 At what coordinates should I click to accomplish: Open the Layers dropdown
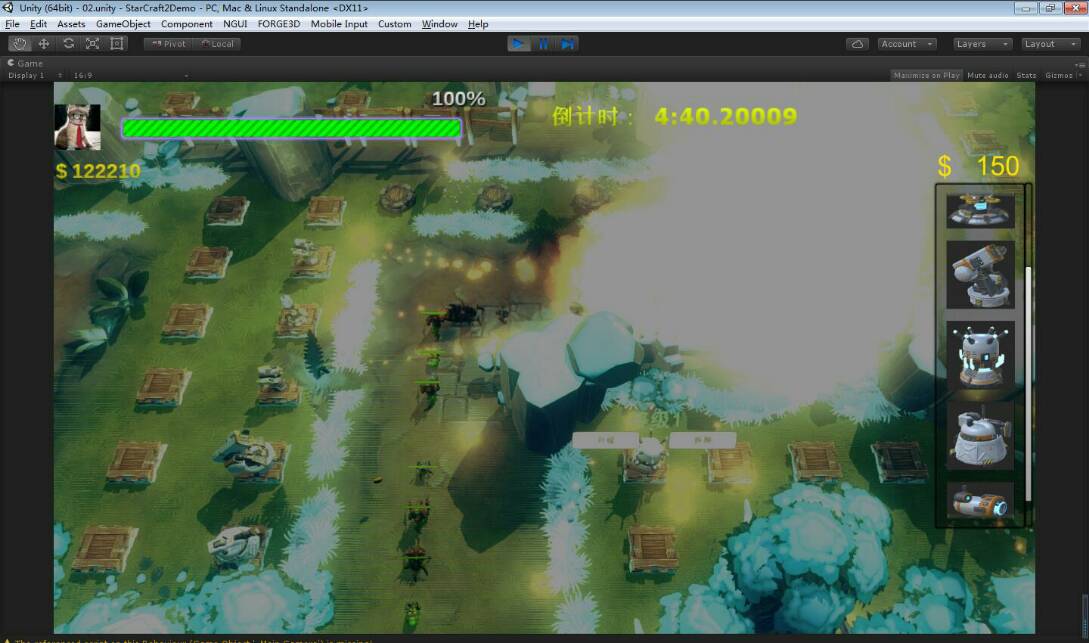(x=982, y=44)
